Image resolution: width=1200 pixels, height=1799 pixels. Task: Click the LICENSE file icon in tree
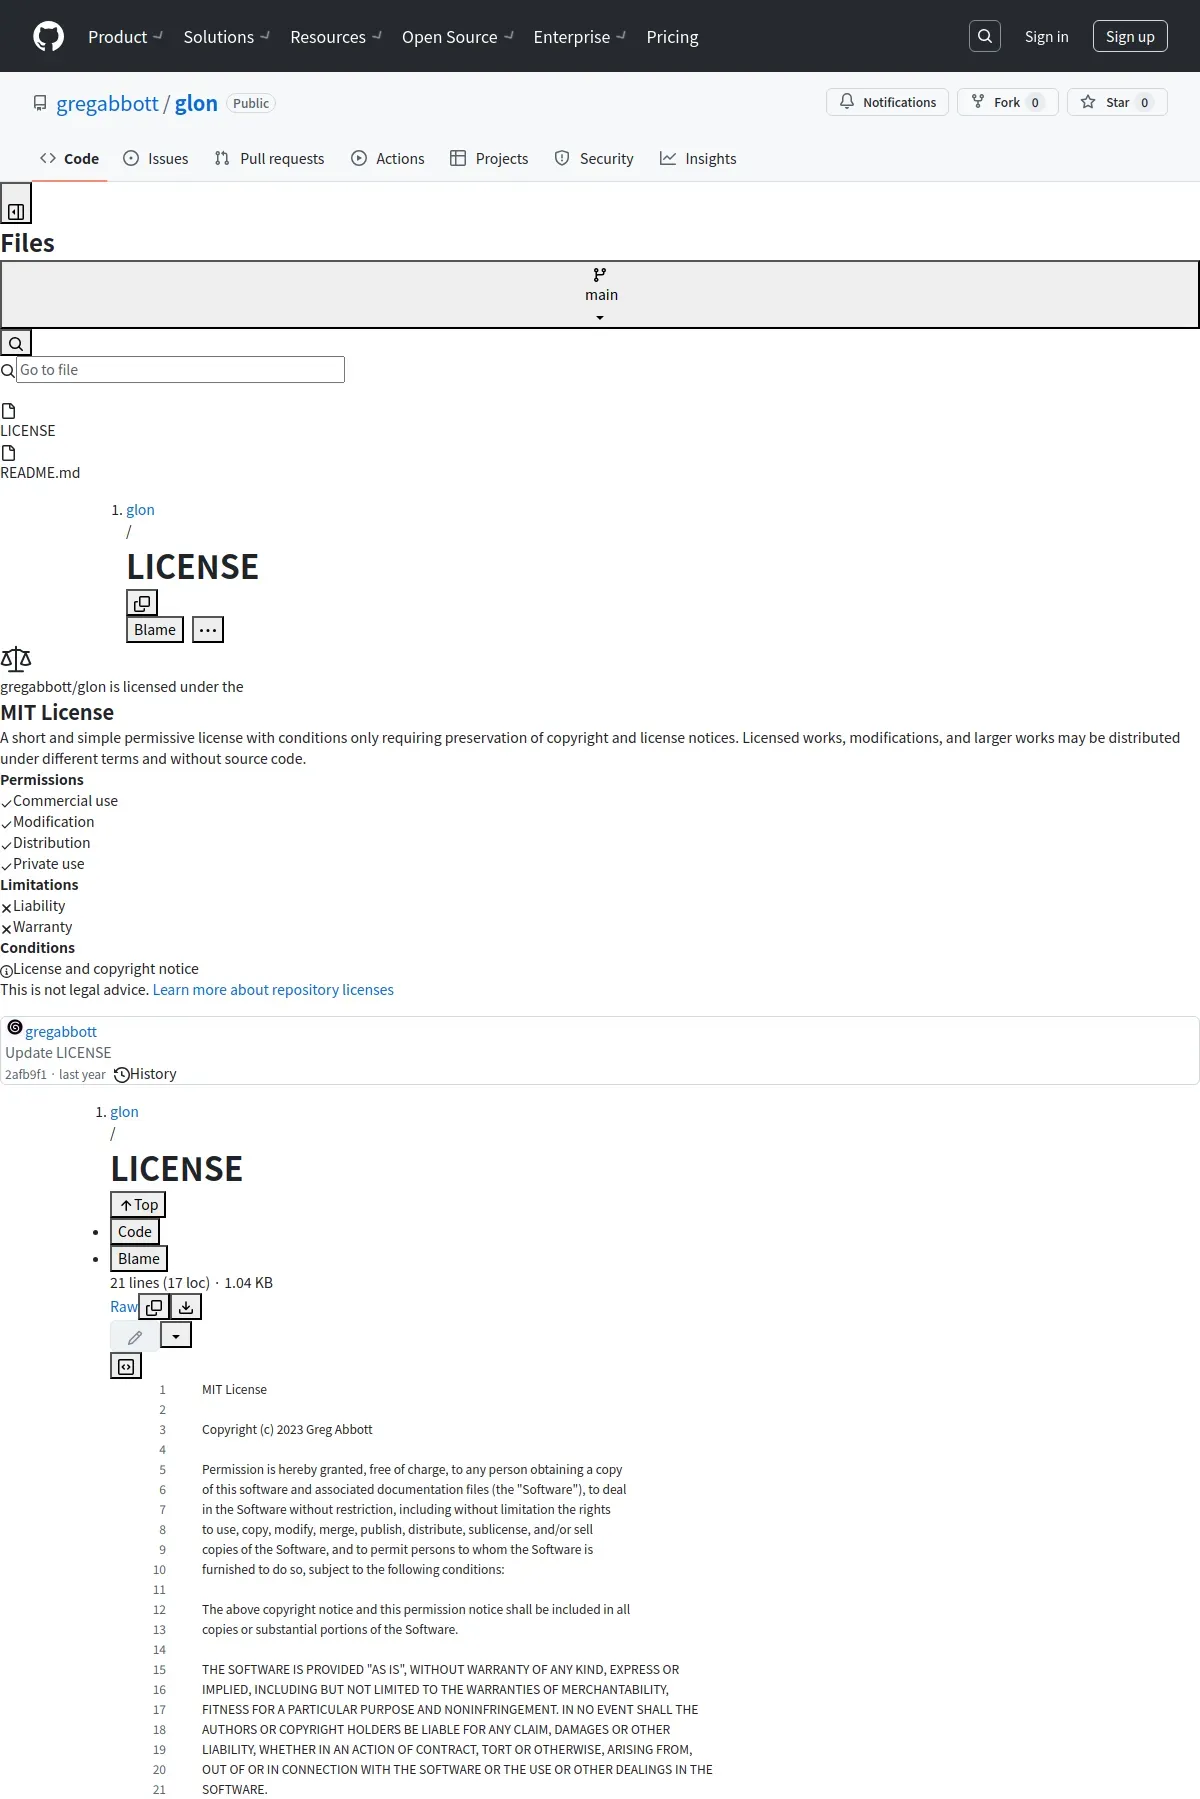(9, 411)
